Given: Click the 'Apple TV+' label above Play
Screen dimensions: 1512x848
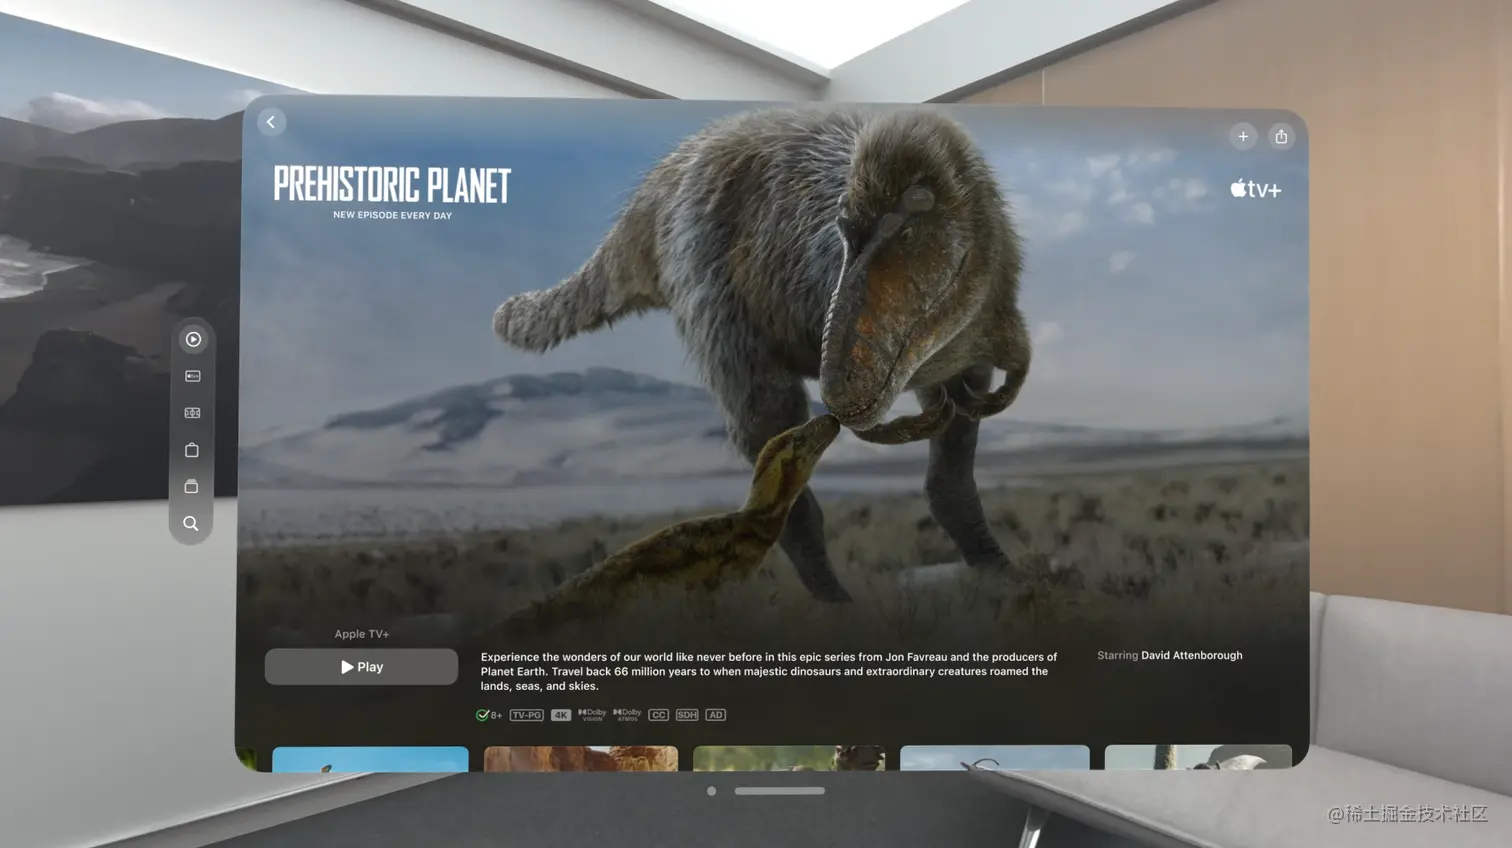Looking at the screenshot, I should tap(361, 634).
